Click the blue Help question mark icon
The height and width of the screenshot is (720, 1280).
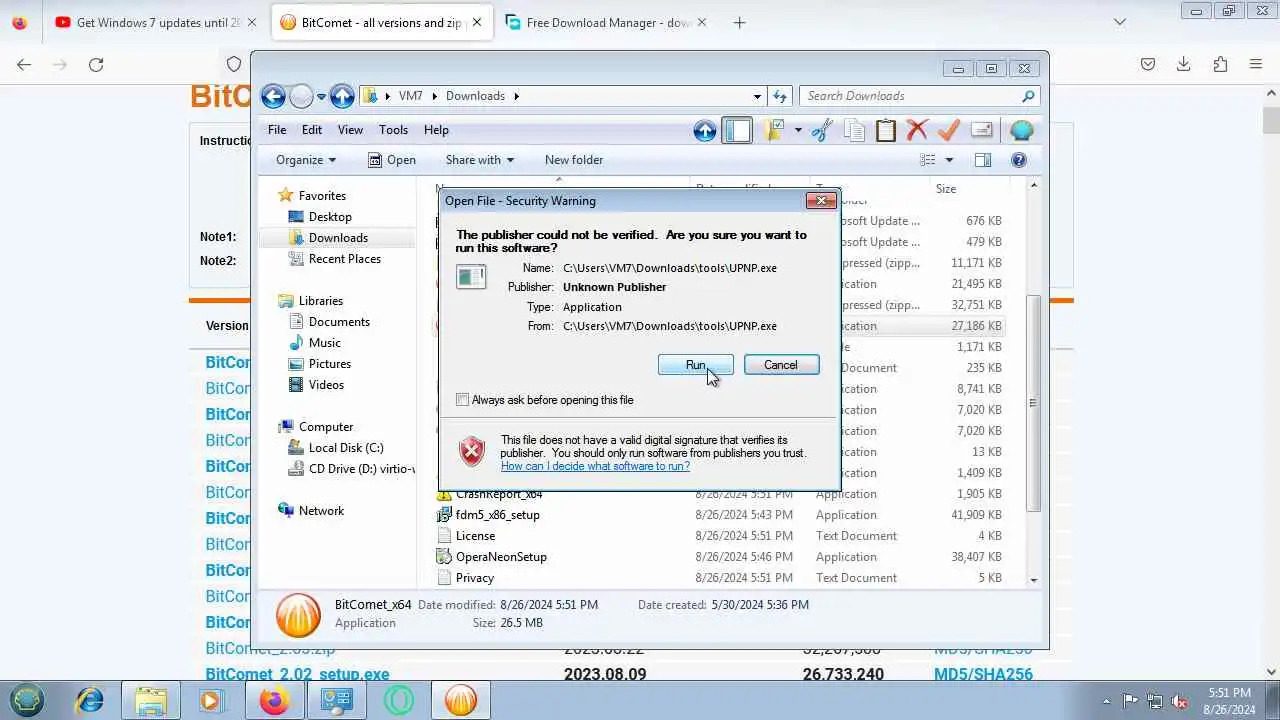tap(1019, 160)
